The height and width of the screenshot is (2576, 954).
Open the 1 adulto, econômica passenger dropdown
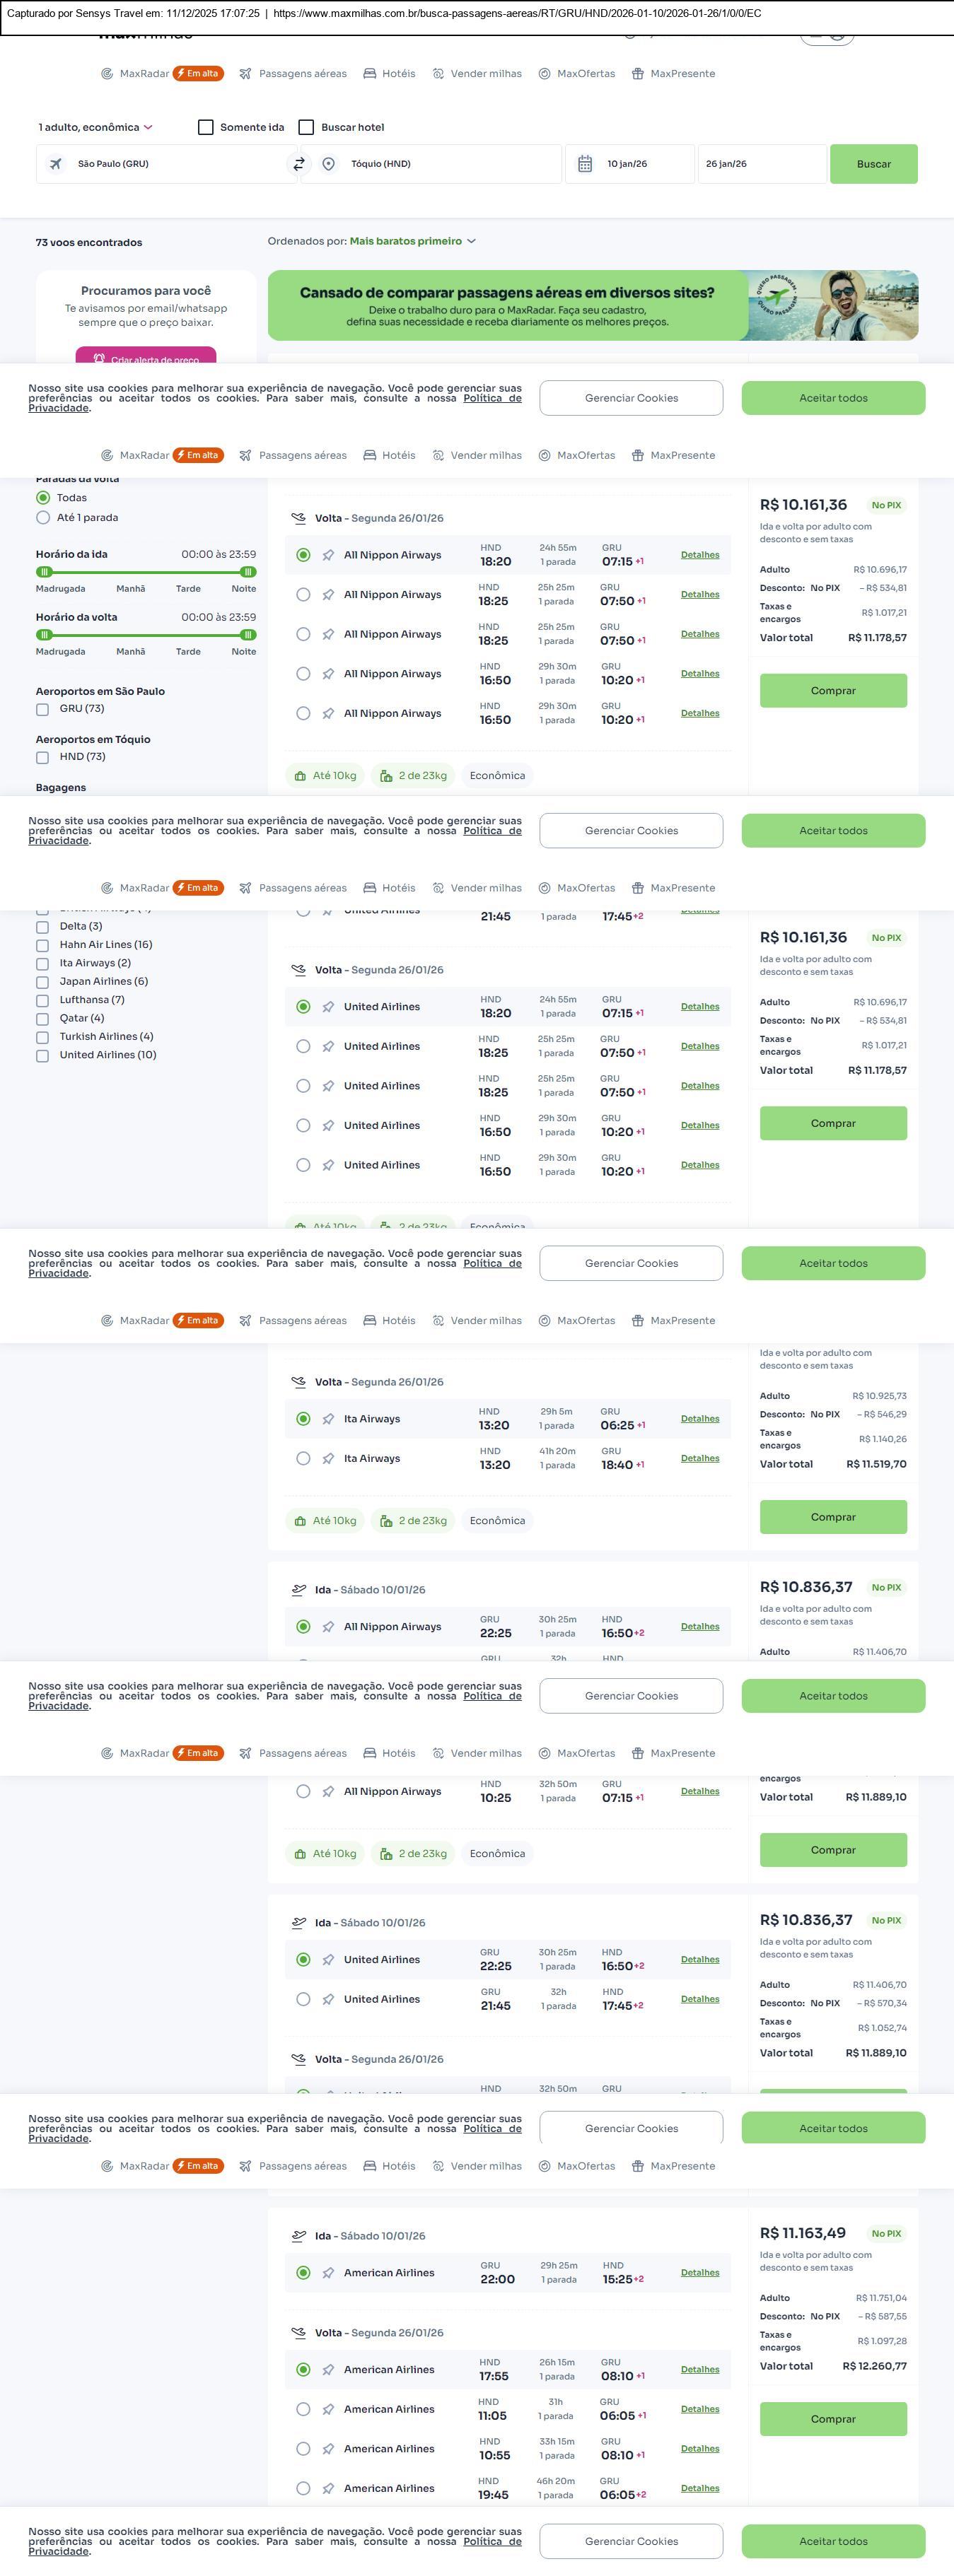[95, 127]
